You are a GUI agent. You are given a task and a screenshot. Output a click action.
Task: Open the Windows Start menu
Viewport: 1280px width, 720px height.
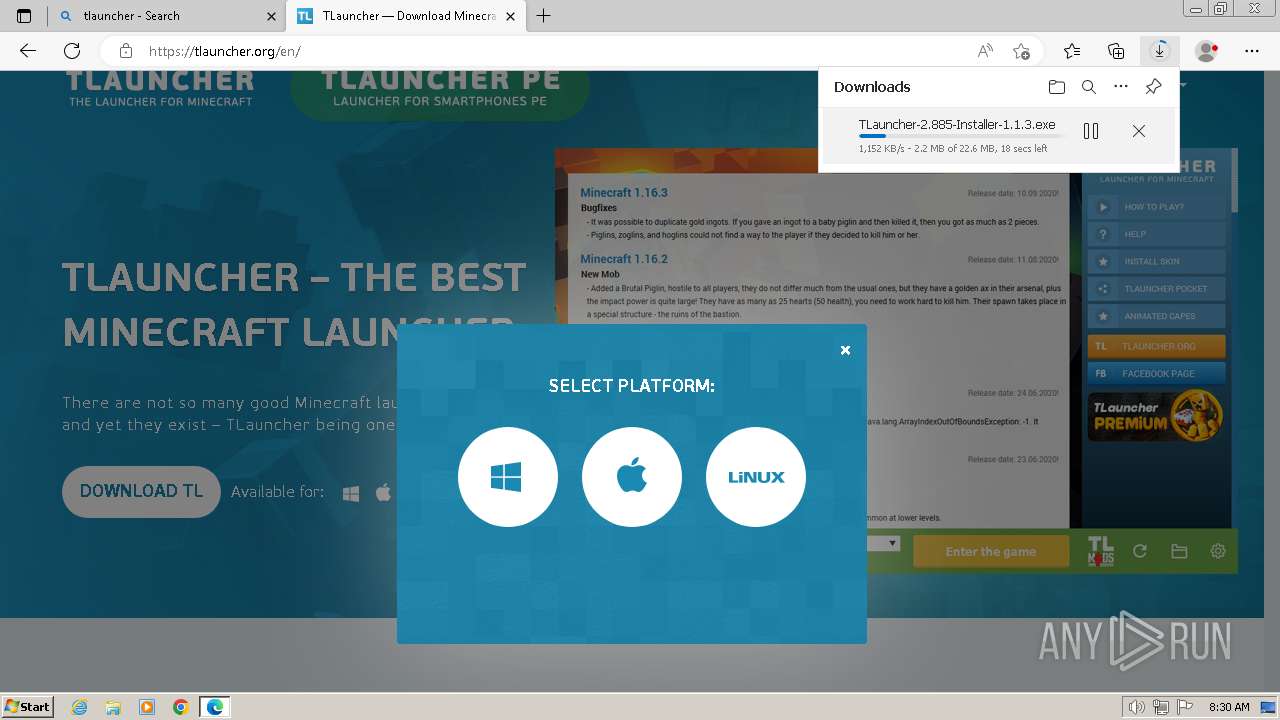(x=28, y=706)
